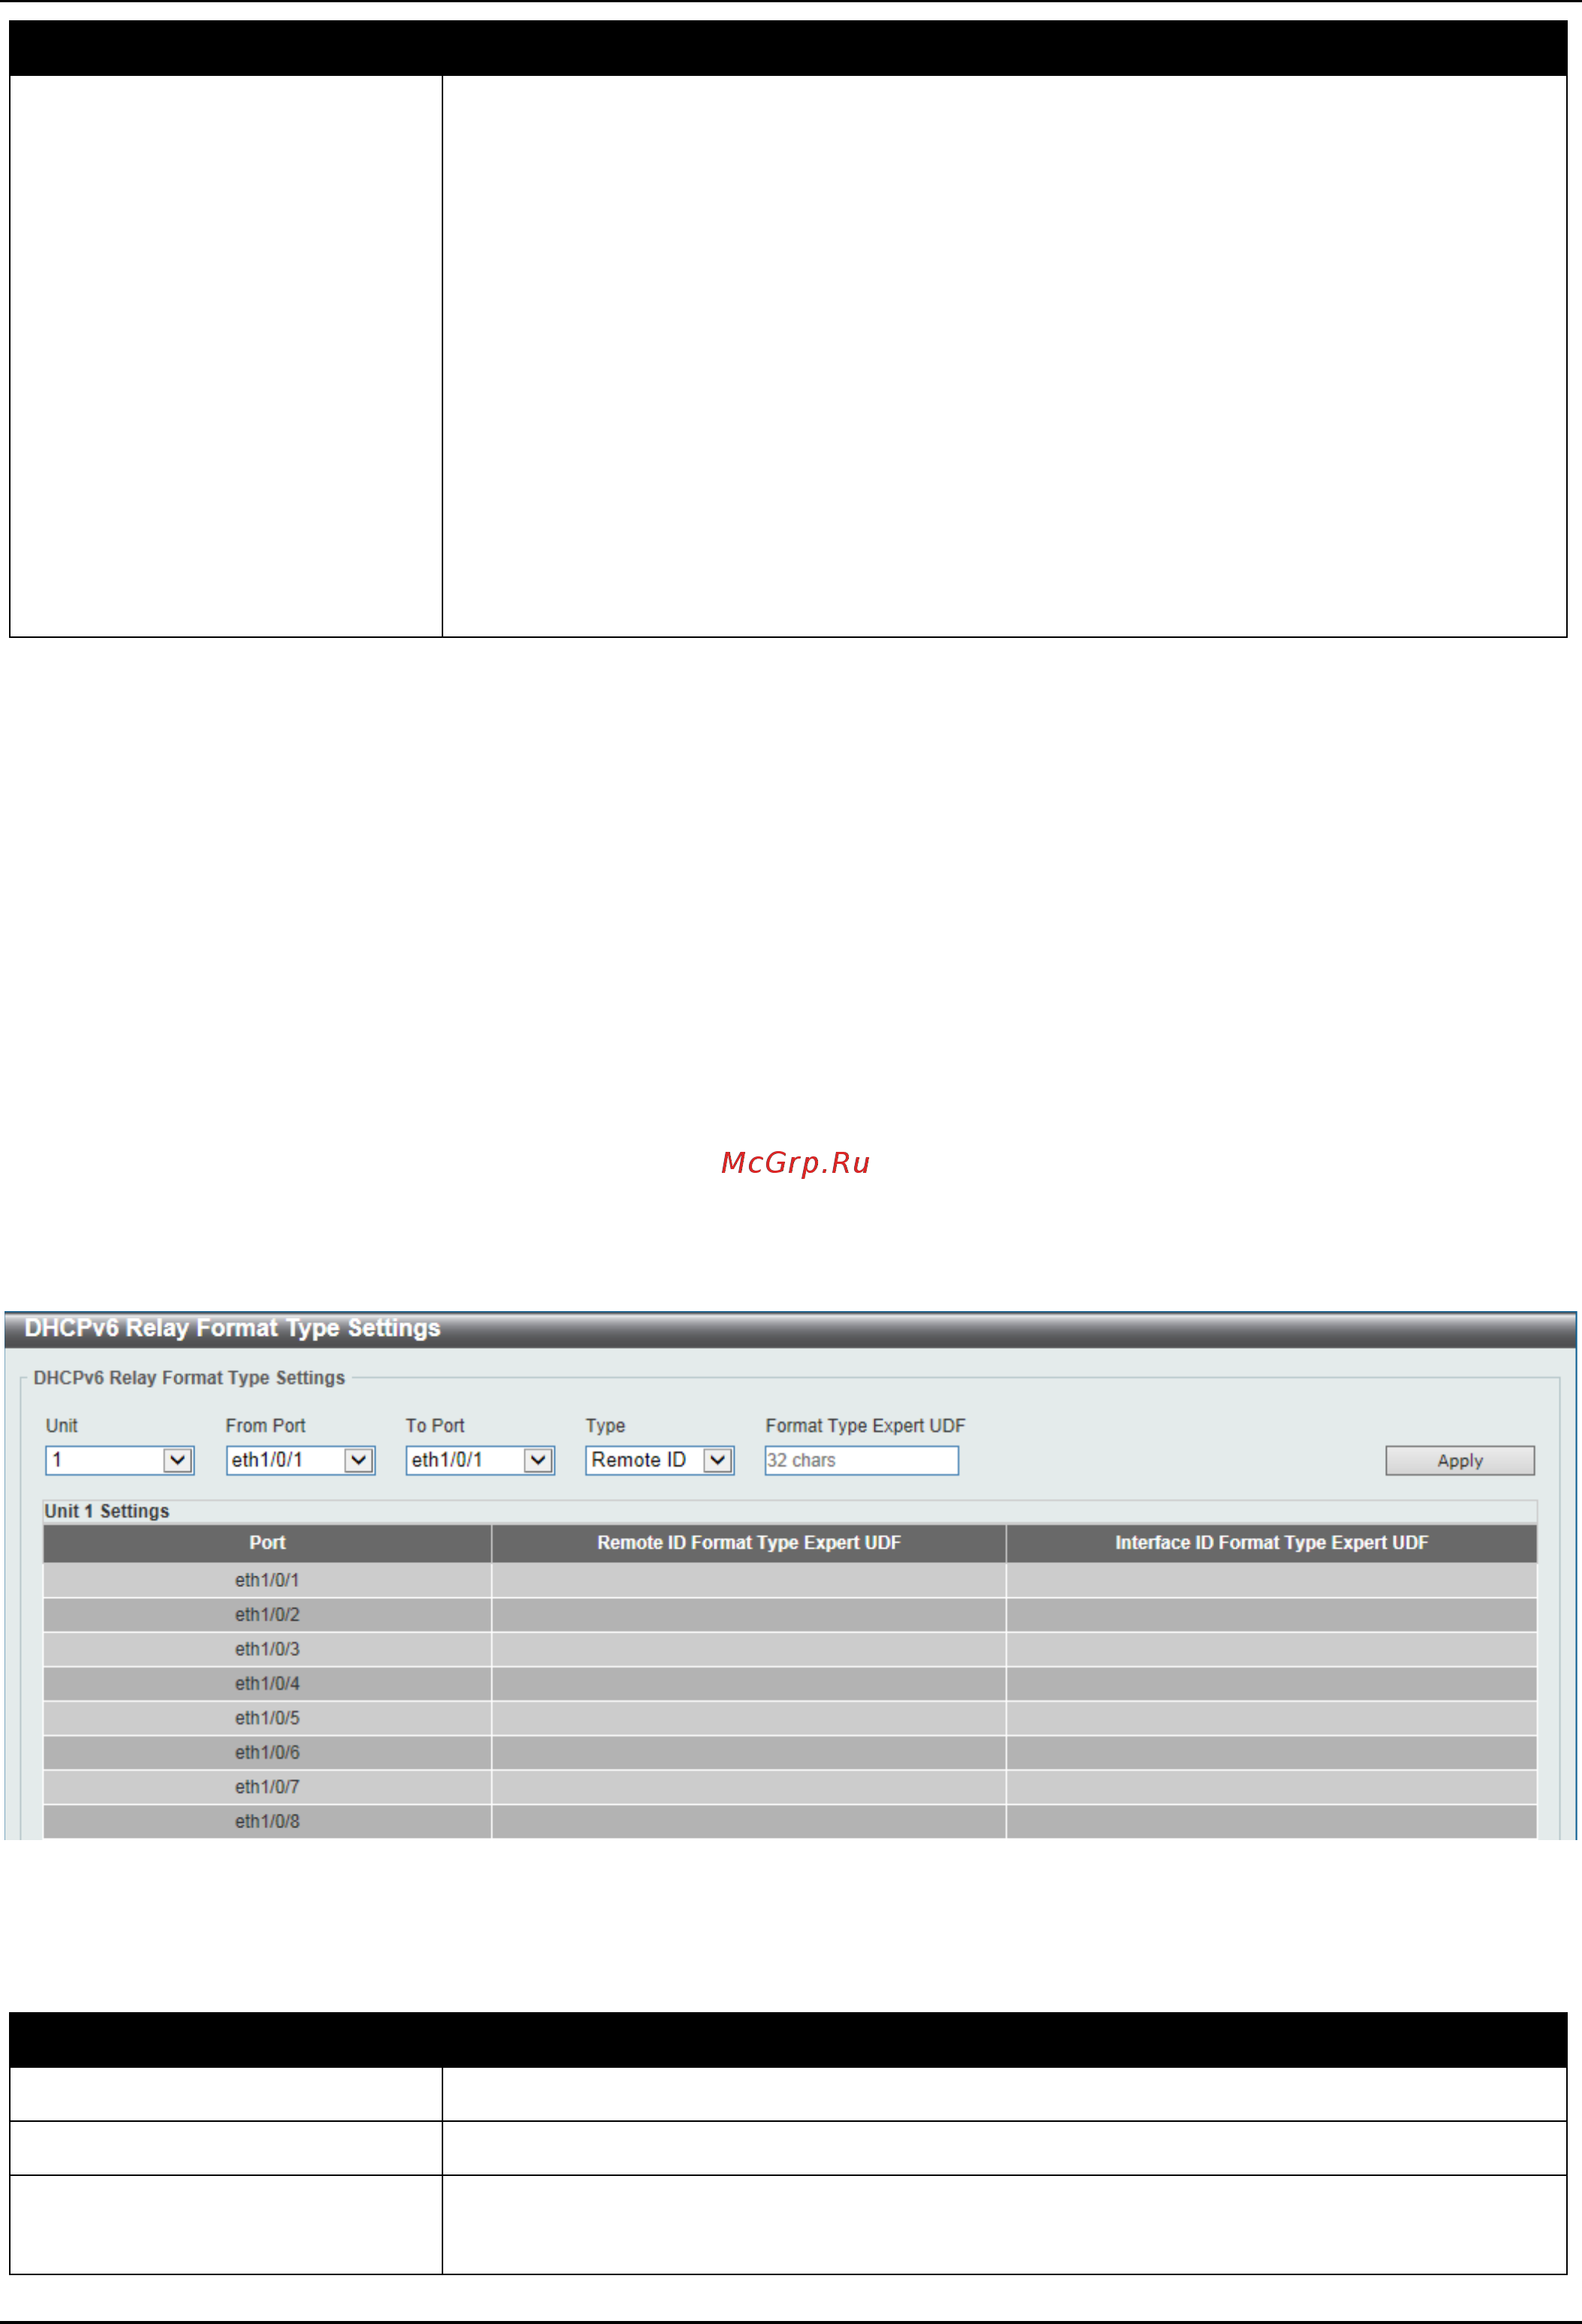Click the Format Type Expert UDF label
The height and width of the screenshot is (2324, 1582).
[866, 1426]
